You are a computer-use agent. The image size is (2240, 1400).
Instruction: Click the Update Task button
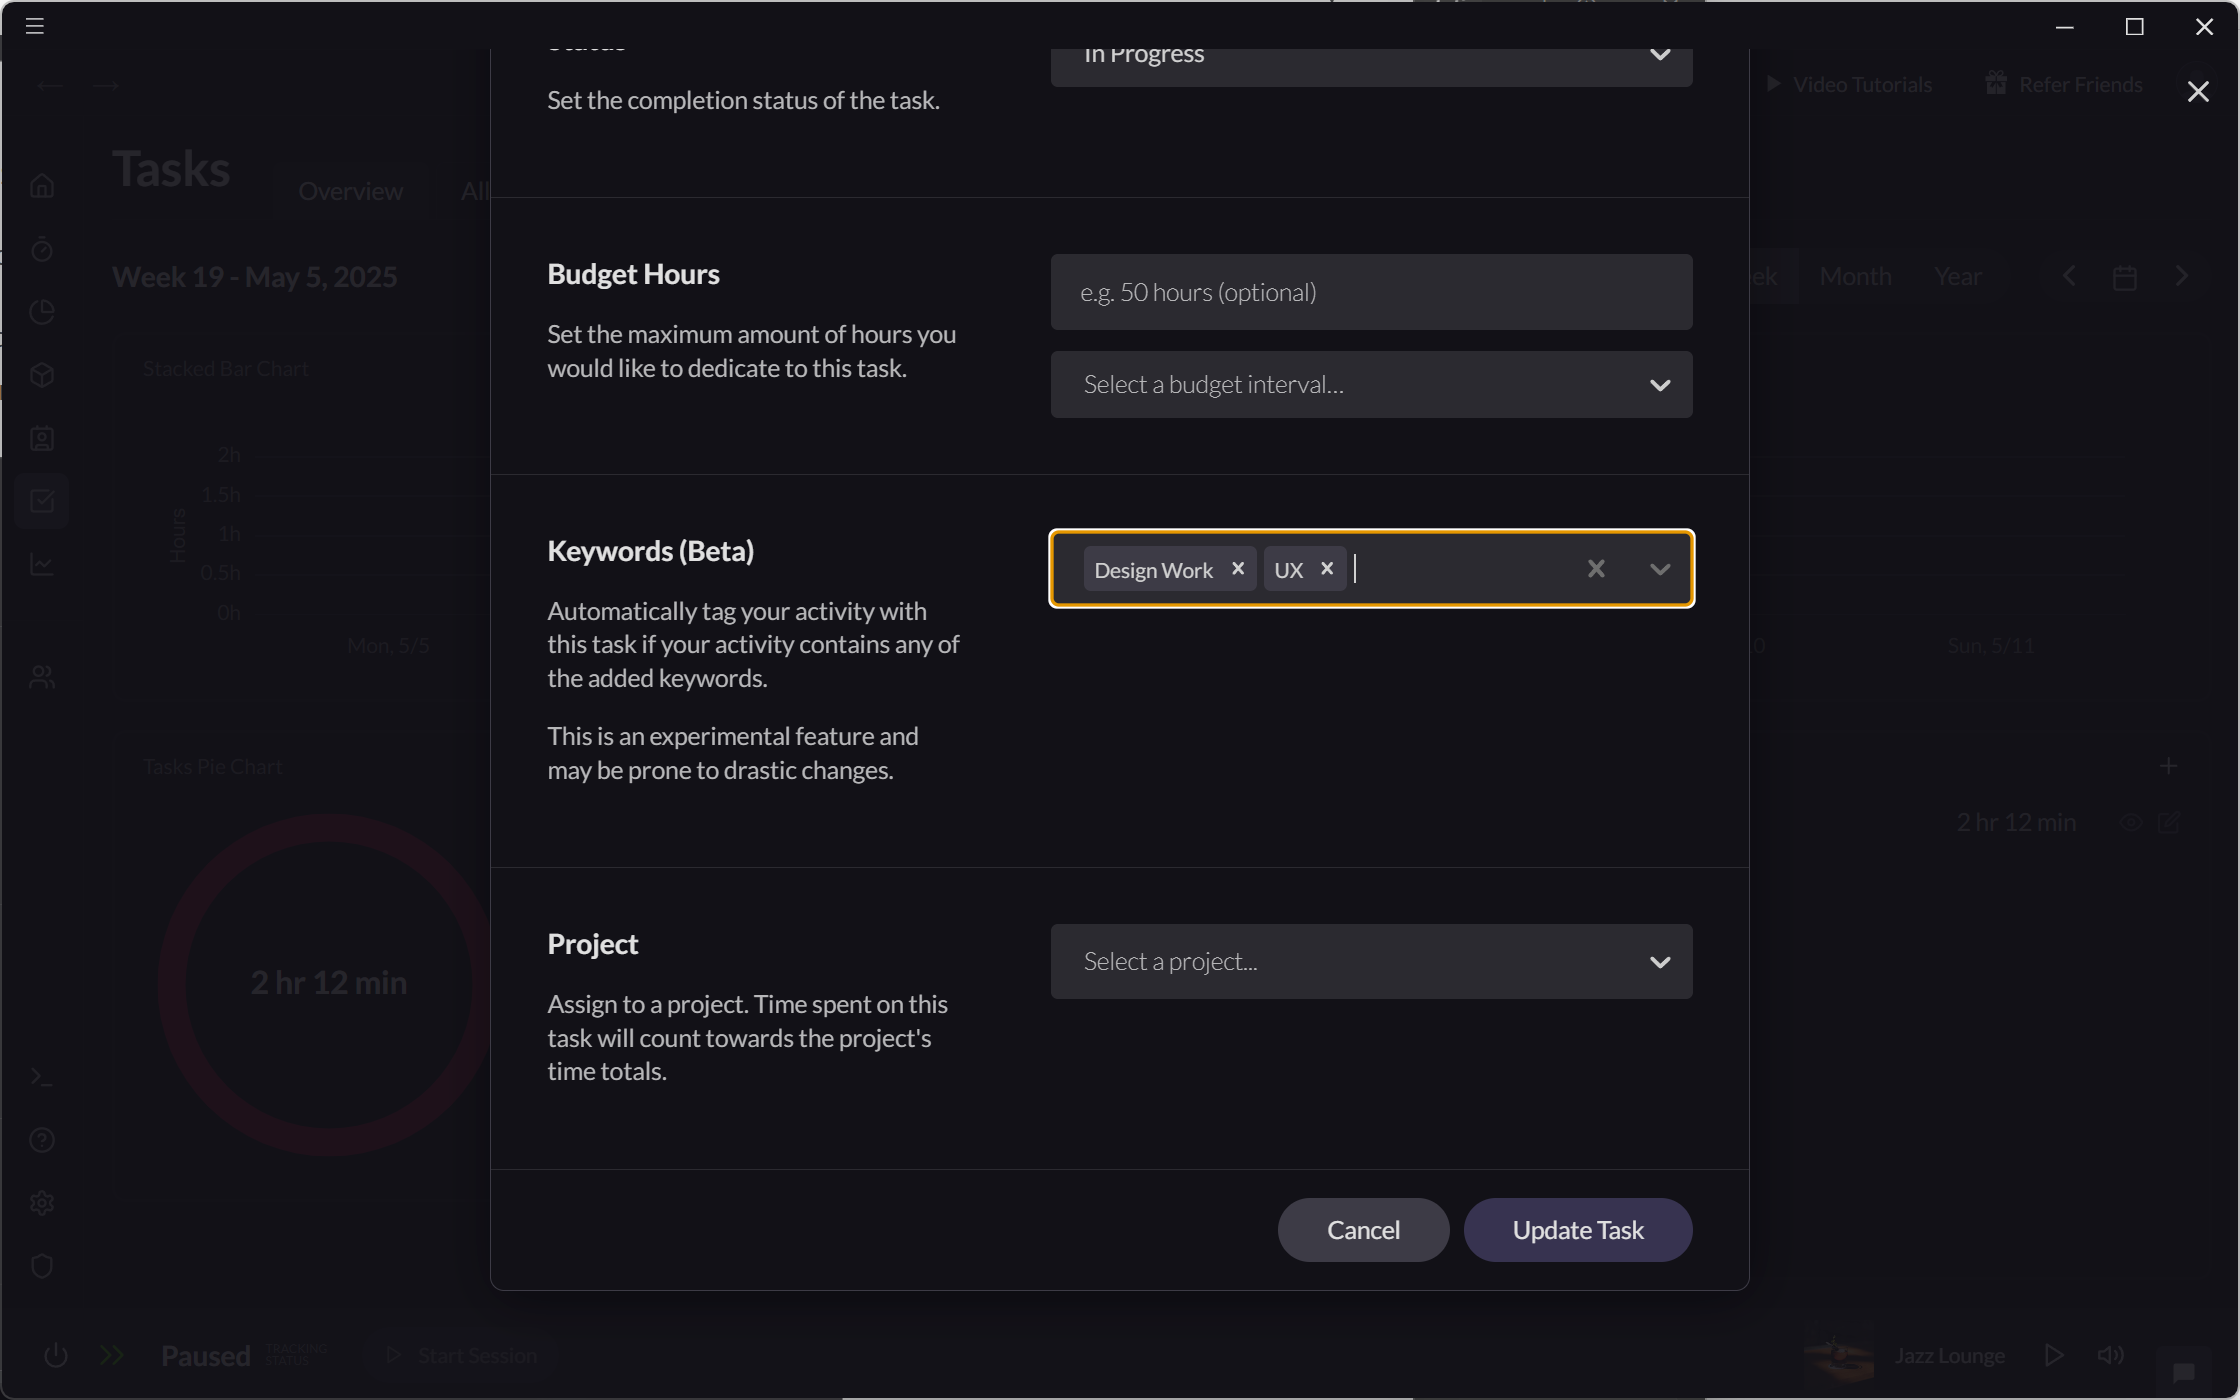pos(1577,1230)
